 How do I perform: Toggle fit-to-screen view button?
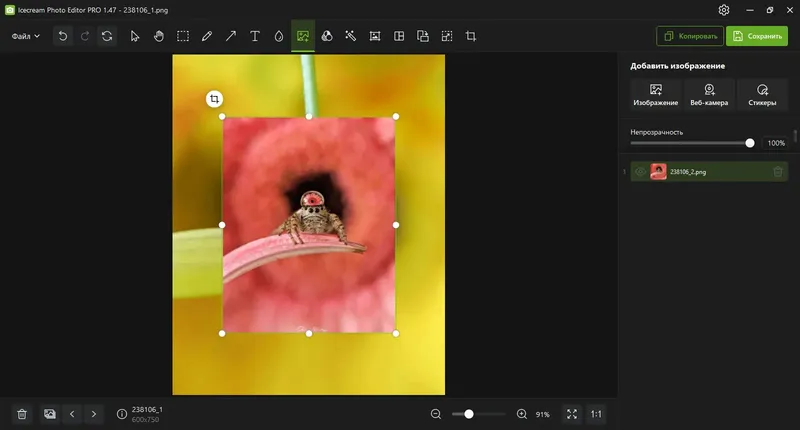click(x=571, y=414)
